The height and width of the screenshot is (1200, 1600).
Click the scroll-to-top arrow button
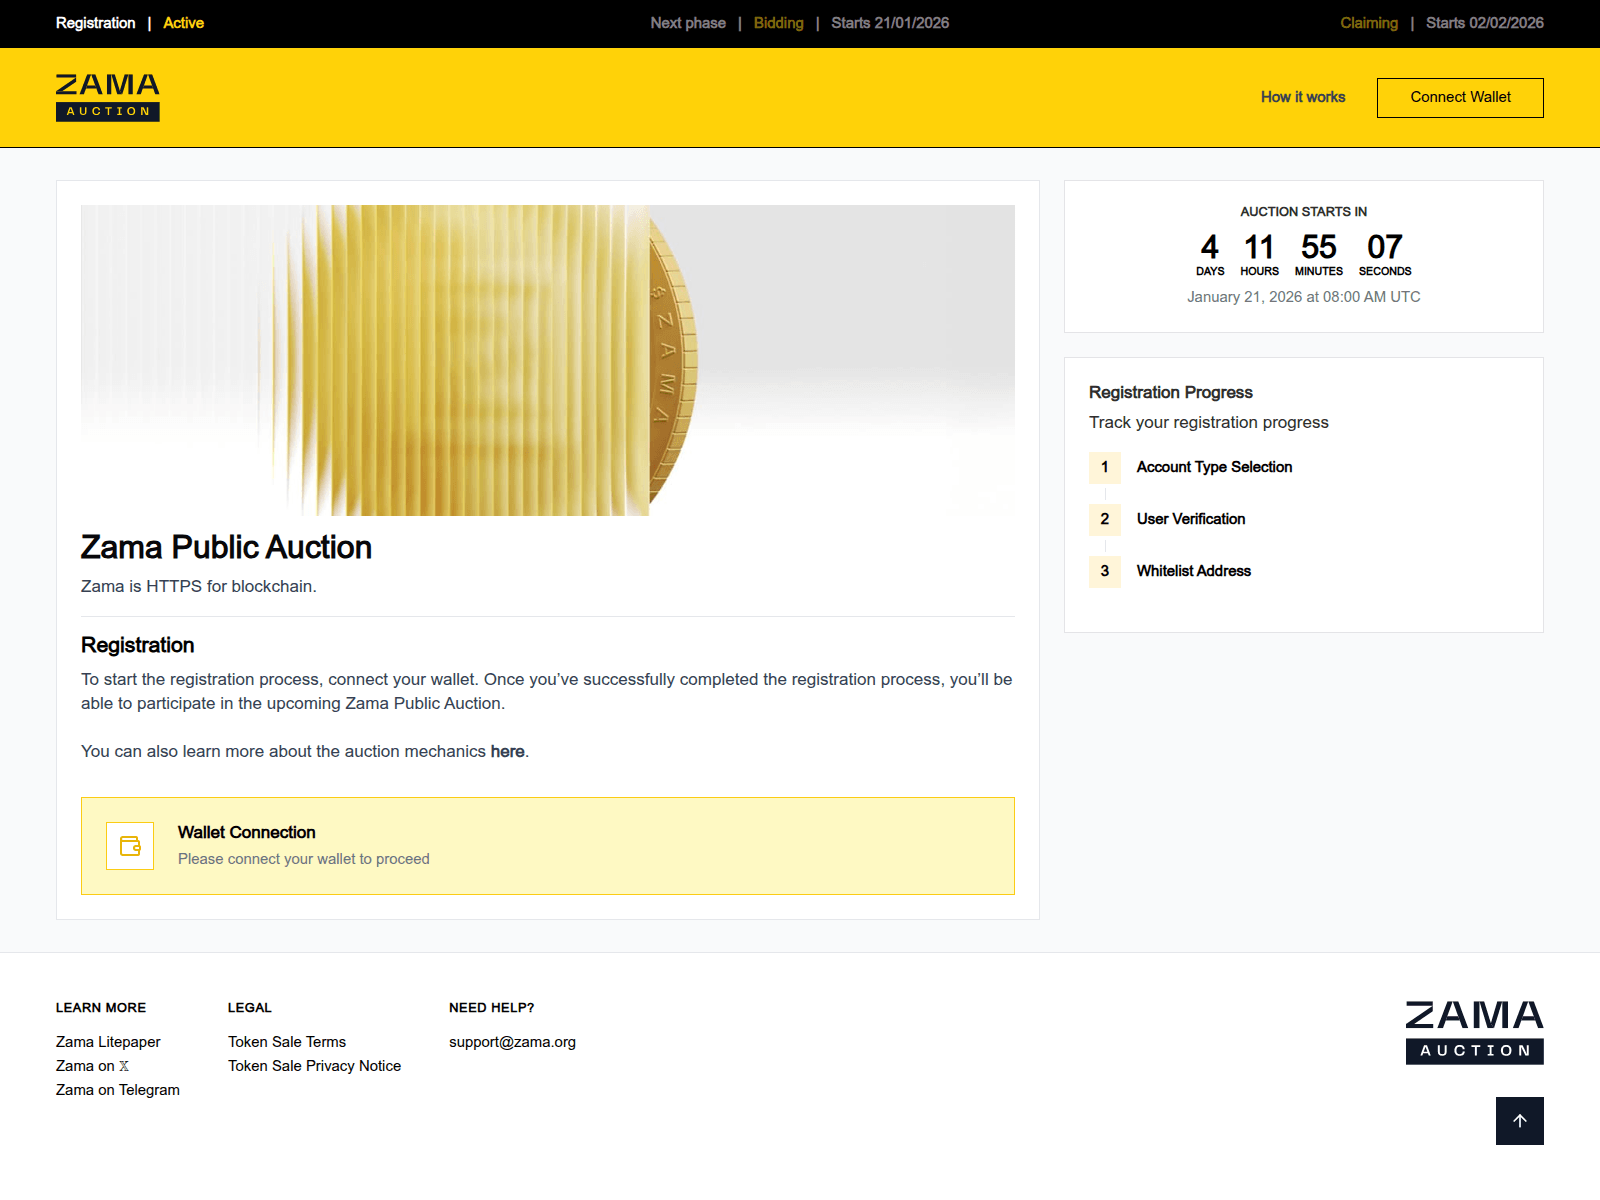point(1520,1121)
